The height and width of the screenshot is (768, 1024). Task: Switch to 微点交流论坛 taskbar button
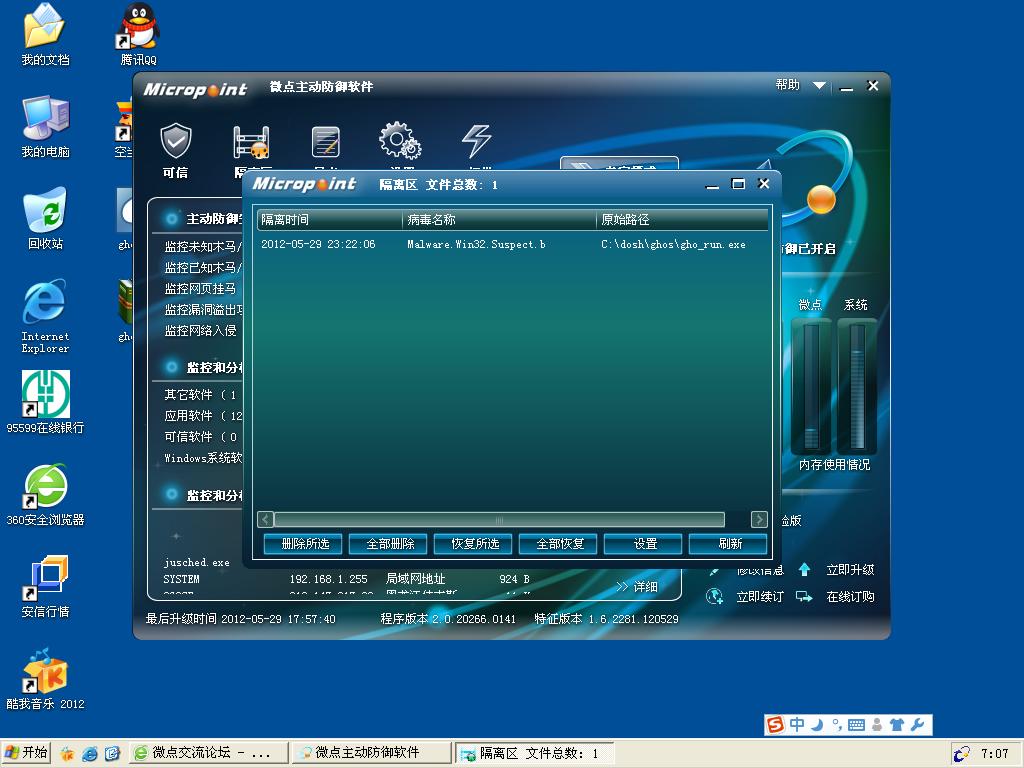coord(209,754)
